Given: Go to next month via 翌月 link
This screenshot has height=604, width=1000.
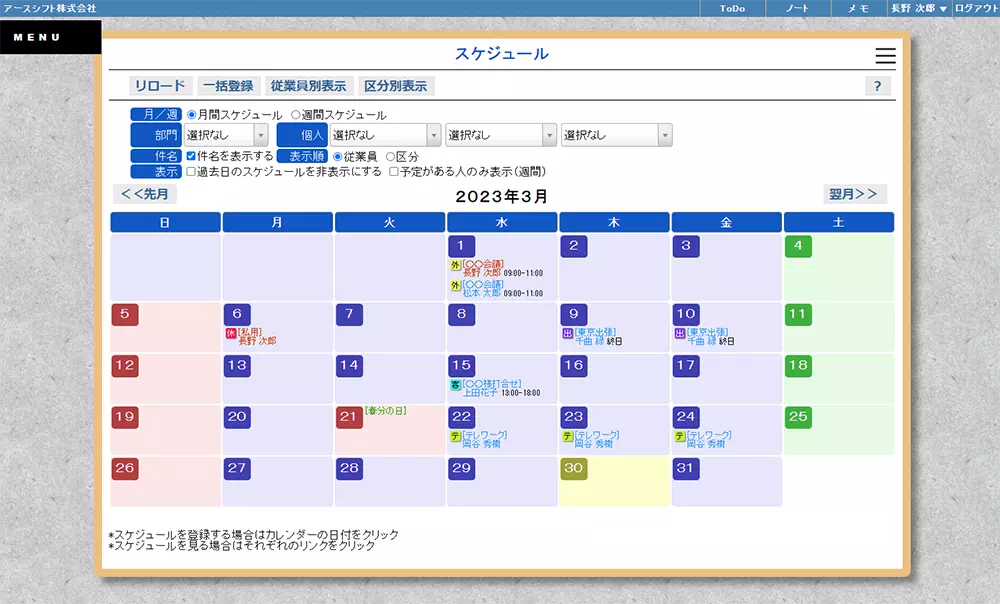Looking at the screenshot, I should click(853, 194).
